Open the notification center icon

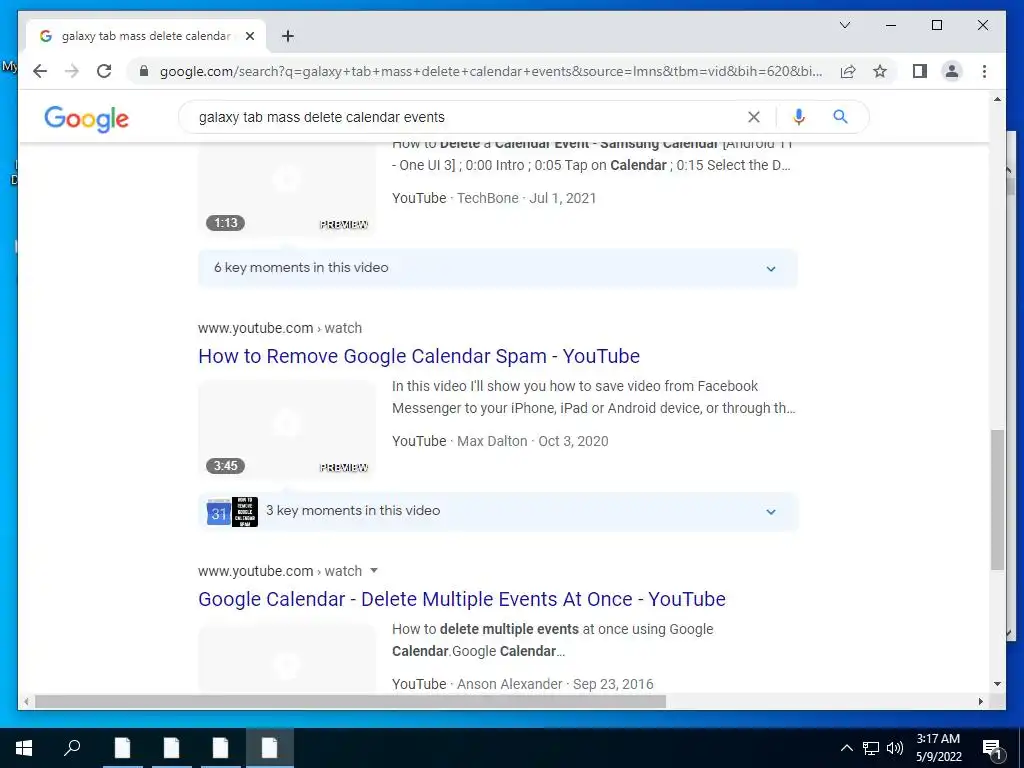(992, 748)
